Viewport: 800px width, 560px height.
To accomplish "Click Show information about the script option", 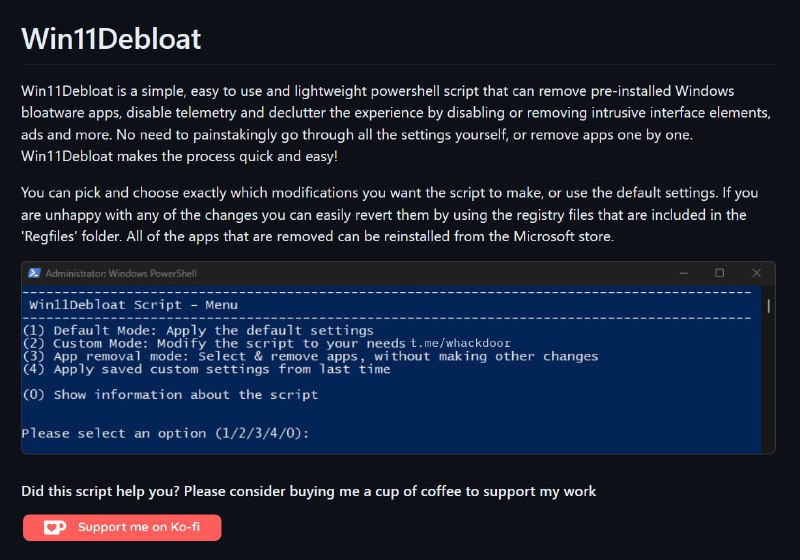I will click(170, 395).
